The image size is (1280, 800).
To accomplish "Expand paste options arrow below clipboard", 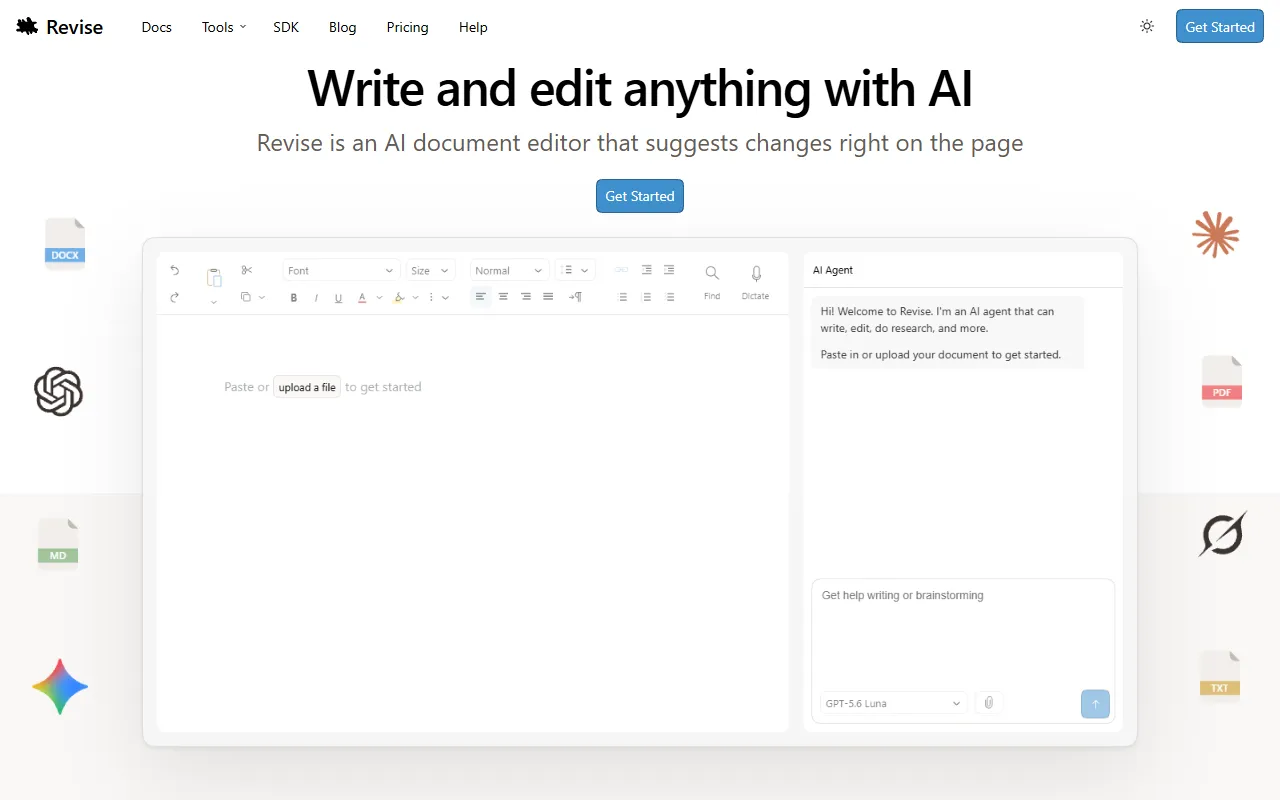I will pos(214,301).
